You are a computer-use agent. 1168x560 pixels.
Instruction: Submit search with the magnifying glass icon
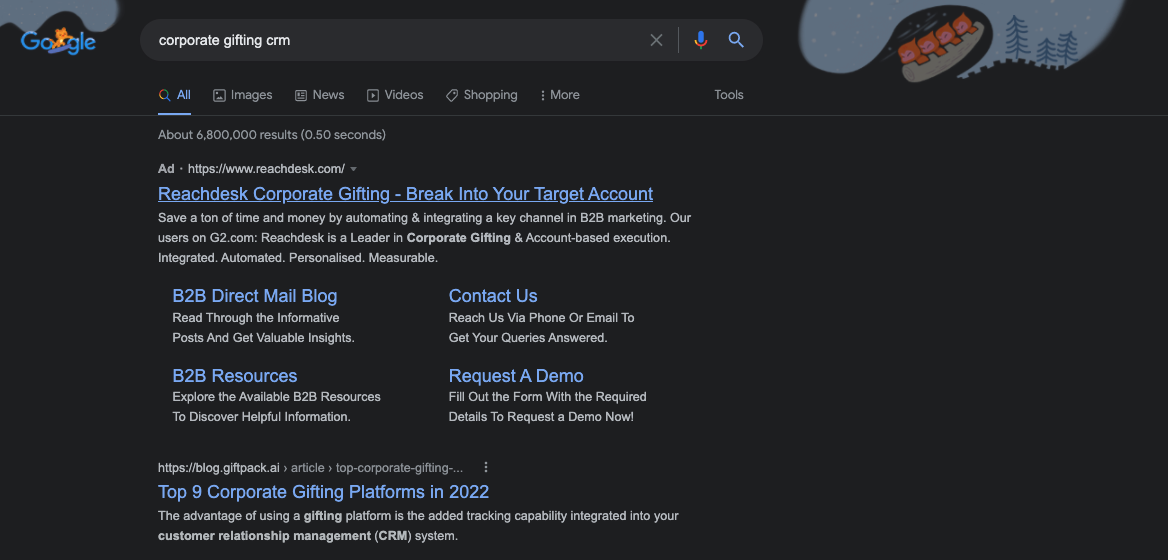click(736, 40)
